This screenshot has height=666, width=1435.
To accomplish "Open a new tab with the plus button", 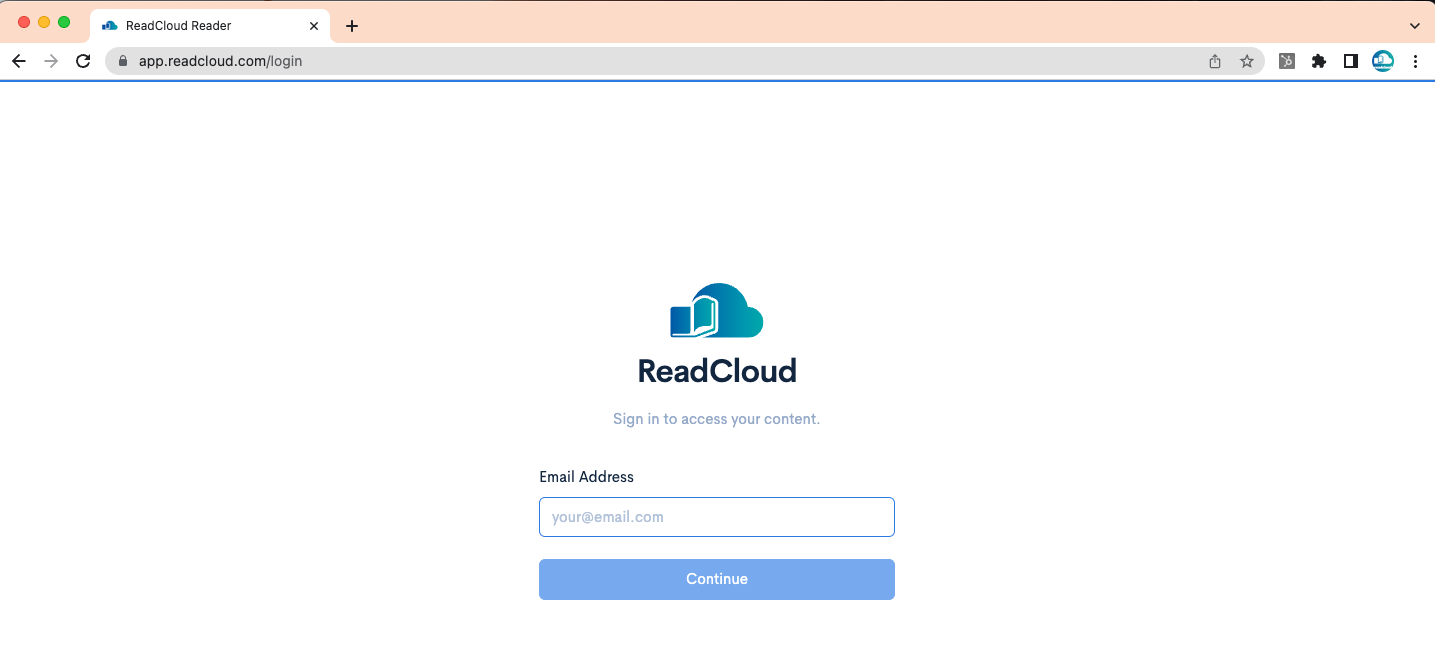I will point(351,25).
